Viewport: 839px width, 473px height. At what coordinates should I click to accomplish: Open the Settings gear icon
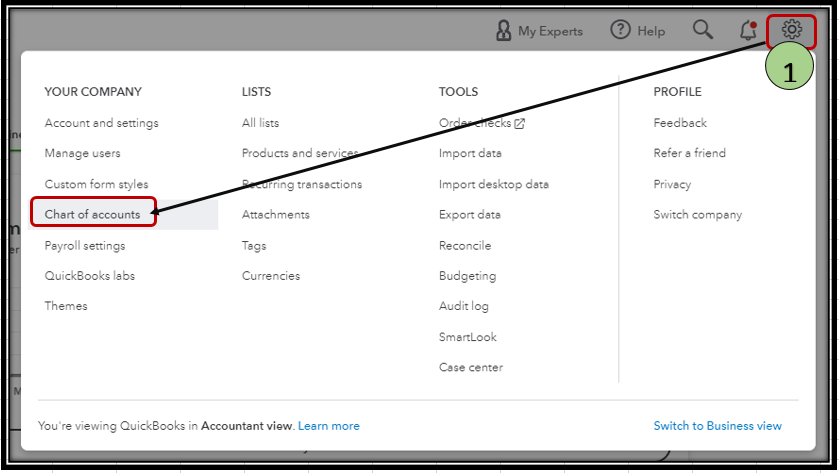(x=791, y=29)
